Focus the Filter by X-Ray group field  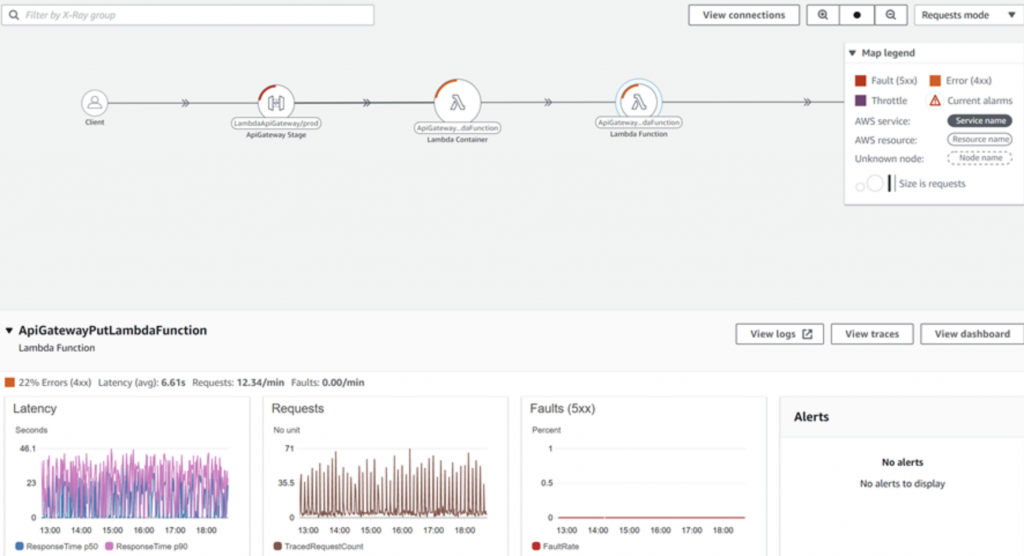[x=188, y=15]
